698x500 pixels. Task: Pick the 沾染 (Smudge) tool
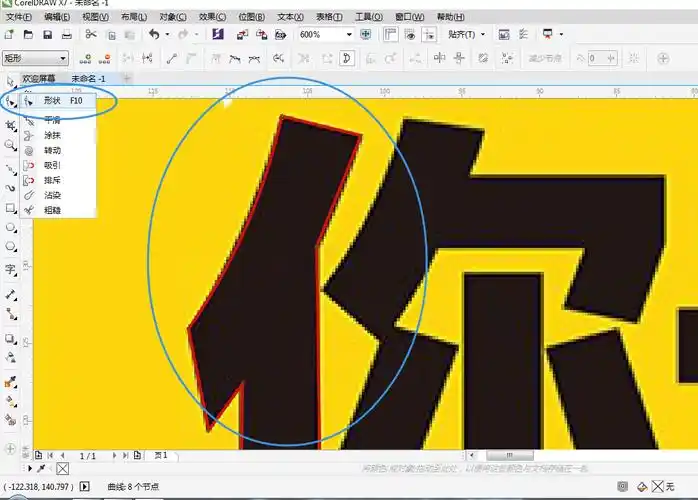(x=52, y=195)
